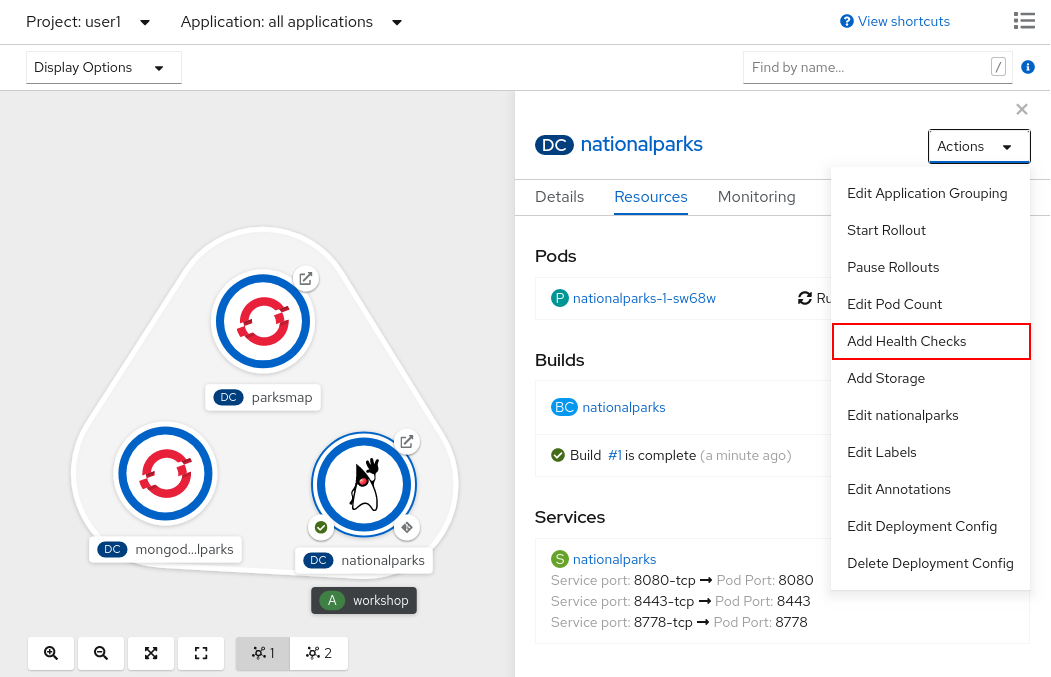This screenshot has height=677, width=1051.
Task: Click the nationalparks build success check icon
Action: [x=321, y=527]
